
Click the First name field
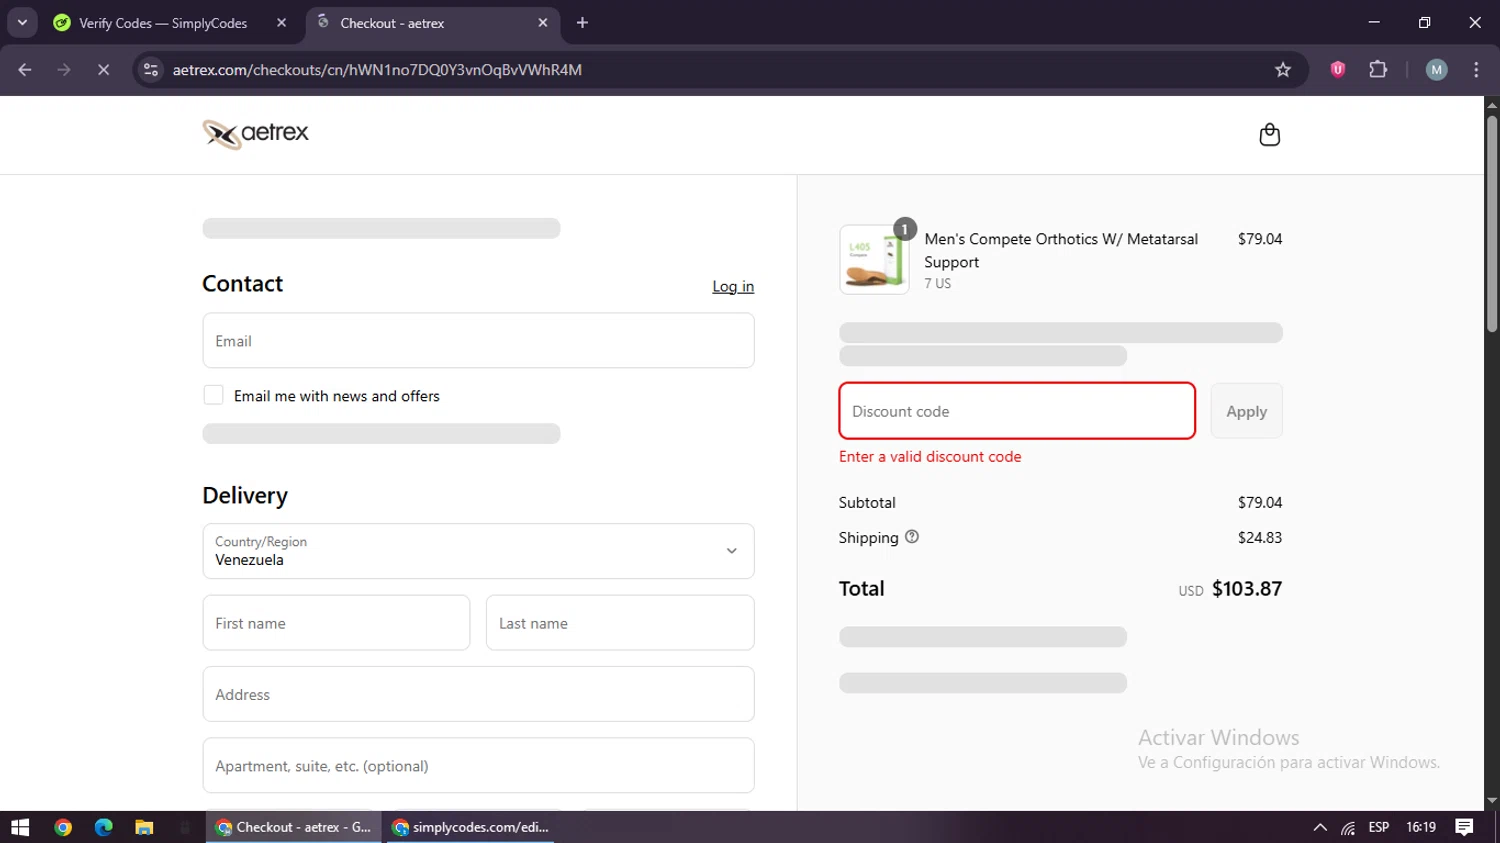(336, 623)
